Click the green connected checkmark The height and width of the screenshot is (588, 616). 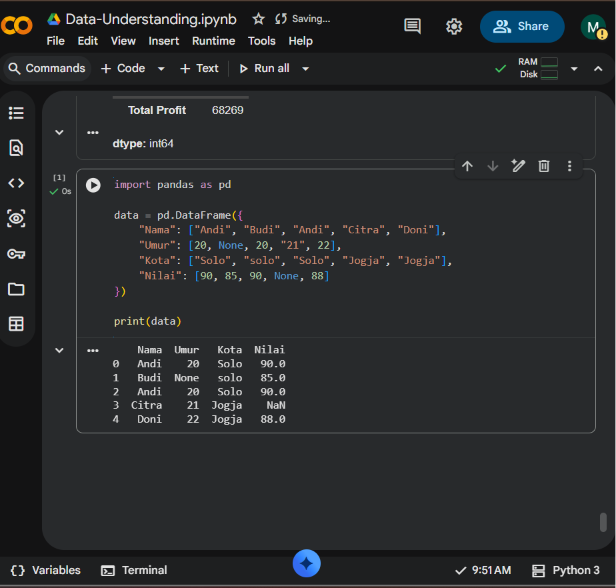pos(500,69)
